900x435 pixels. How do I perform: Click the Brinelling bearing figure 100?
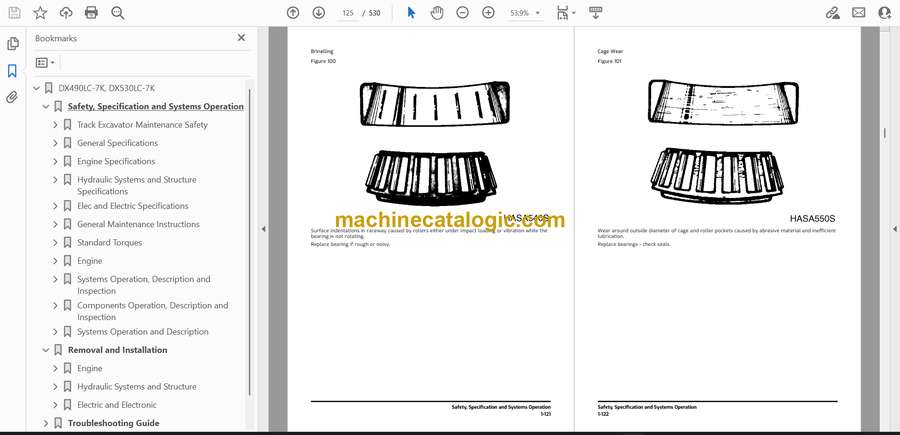point(433,143)
